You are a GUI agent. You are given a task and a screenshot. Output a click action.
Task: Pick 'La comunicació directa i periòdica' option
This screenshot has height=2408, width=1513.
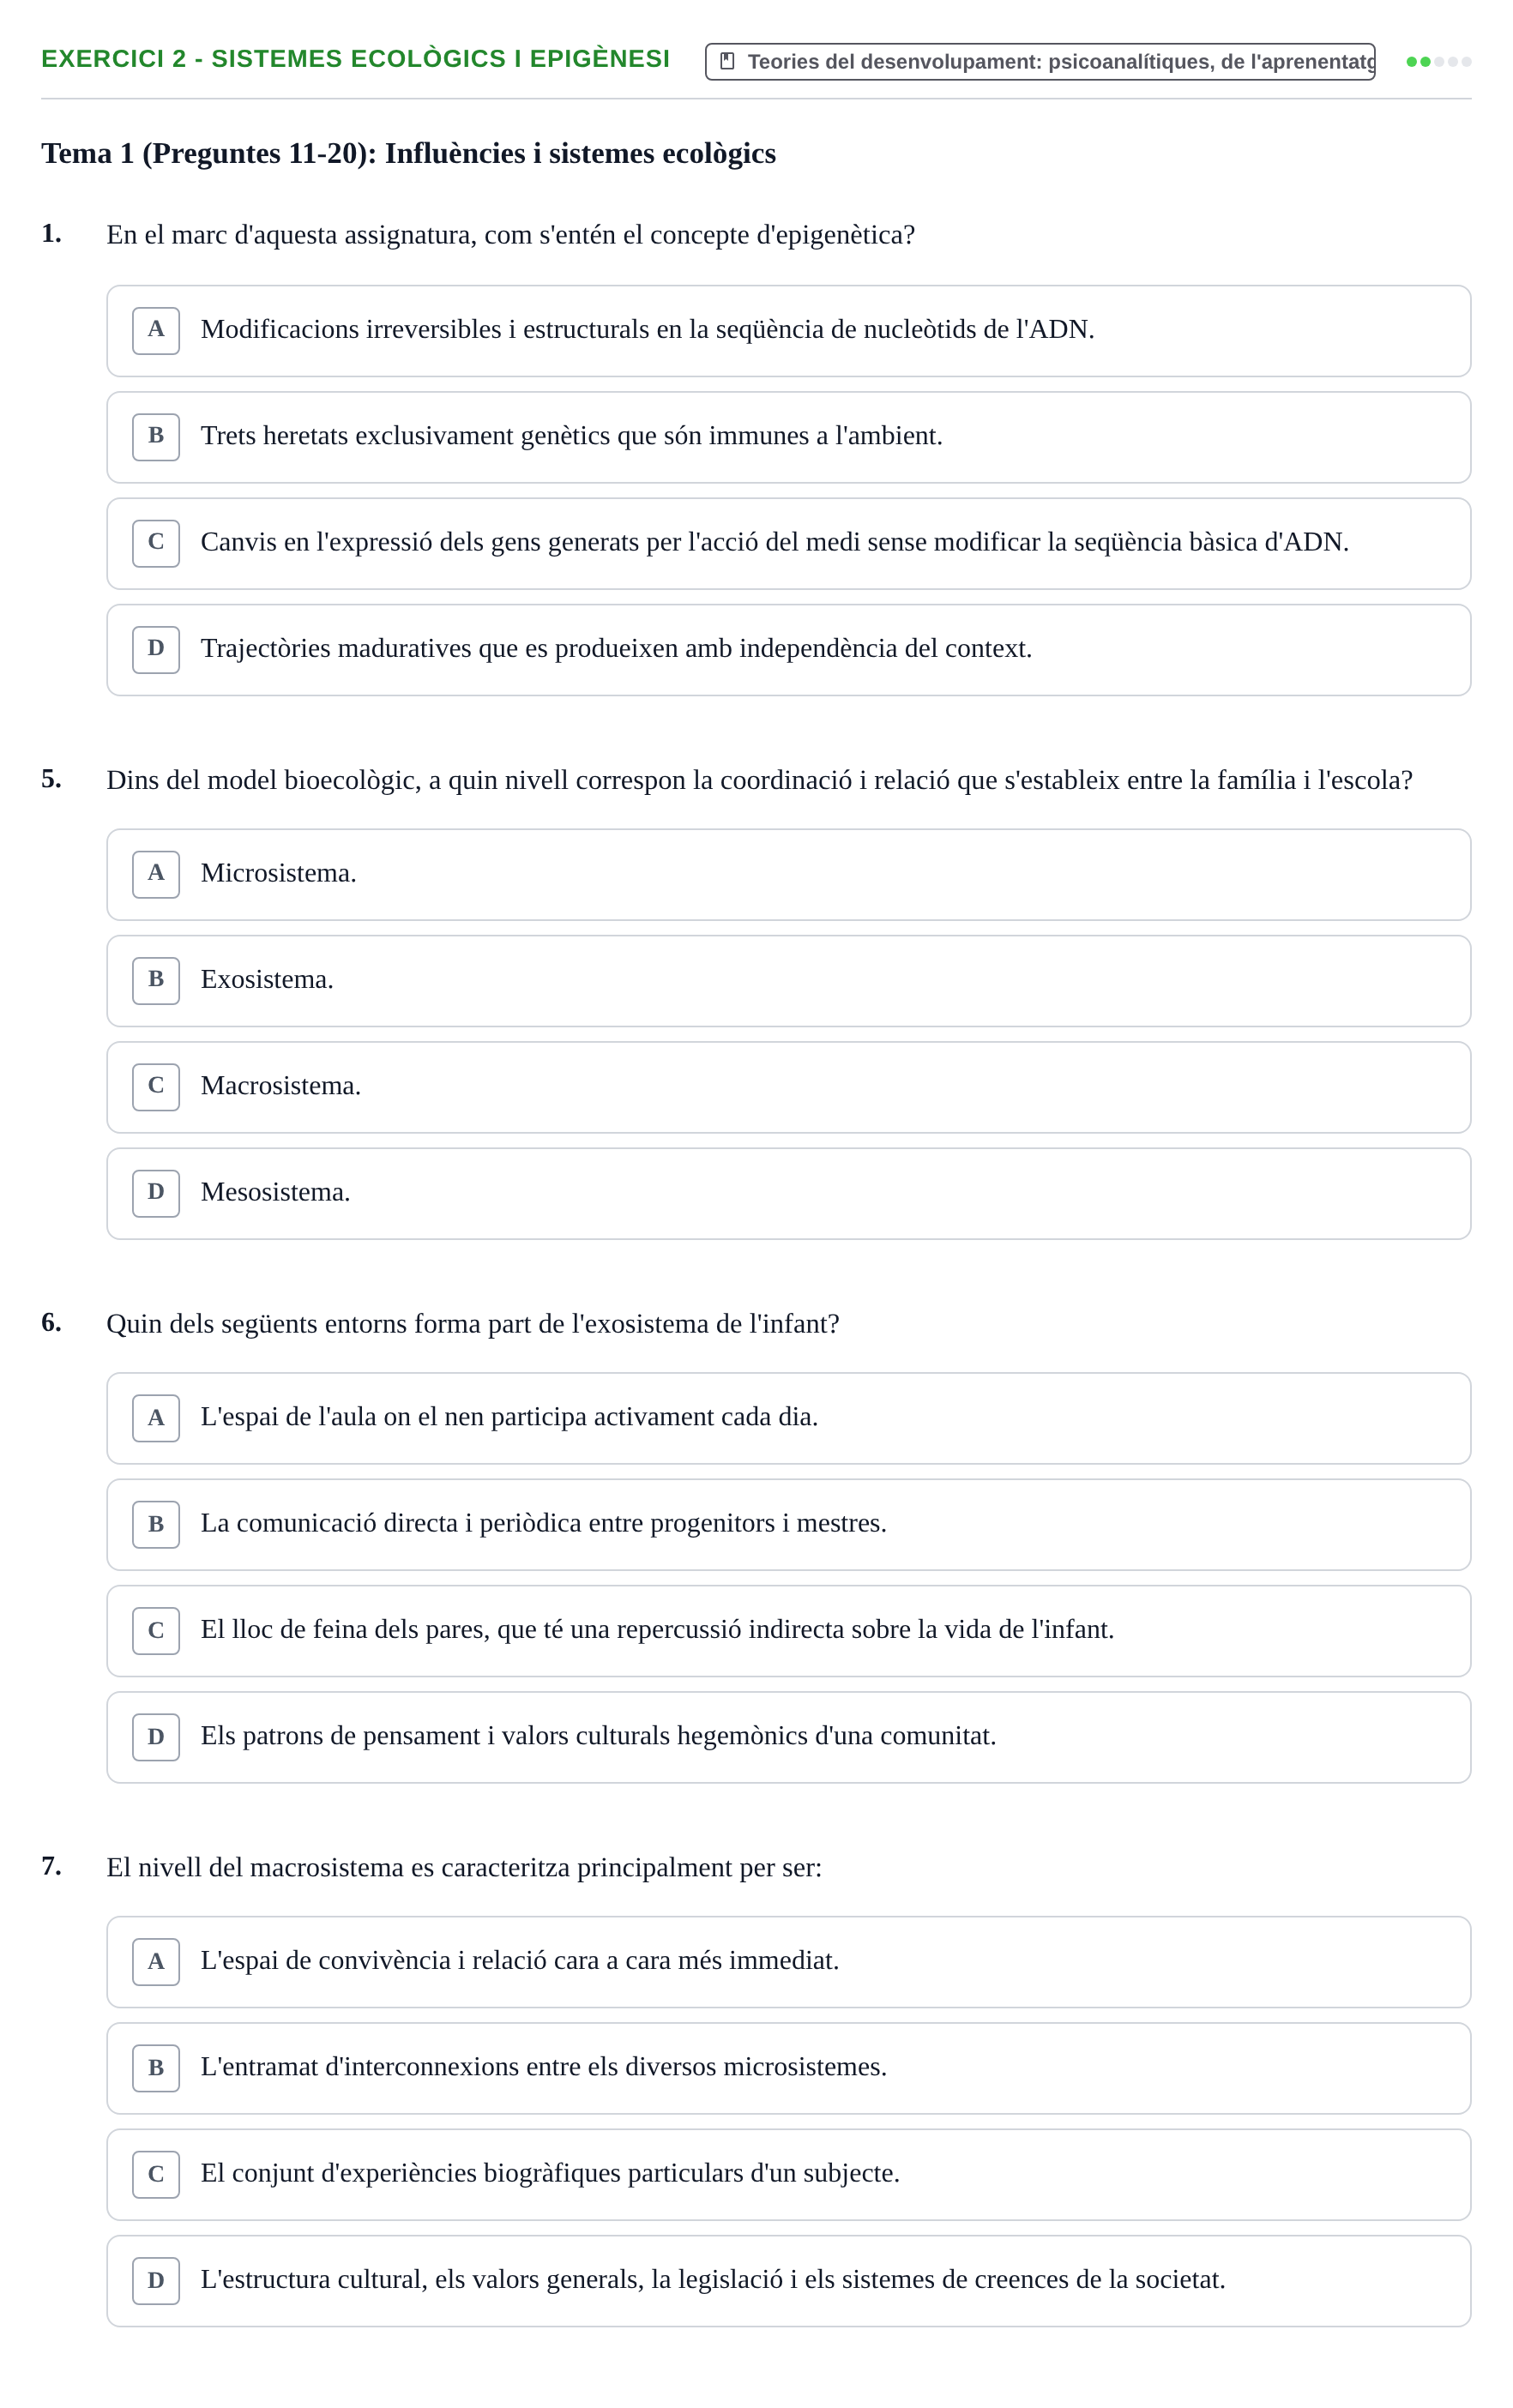pyautogui.click(x=788, y=1525)
